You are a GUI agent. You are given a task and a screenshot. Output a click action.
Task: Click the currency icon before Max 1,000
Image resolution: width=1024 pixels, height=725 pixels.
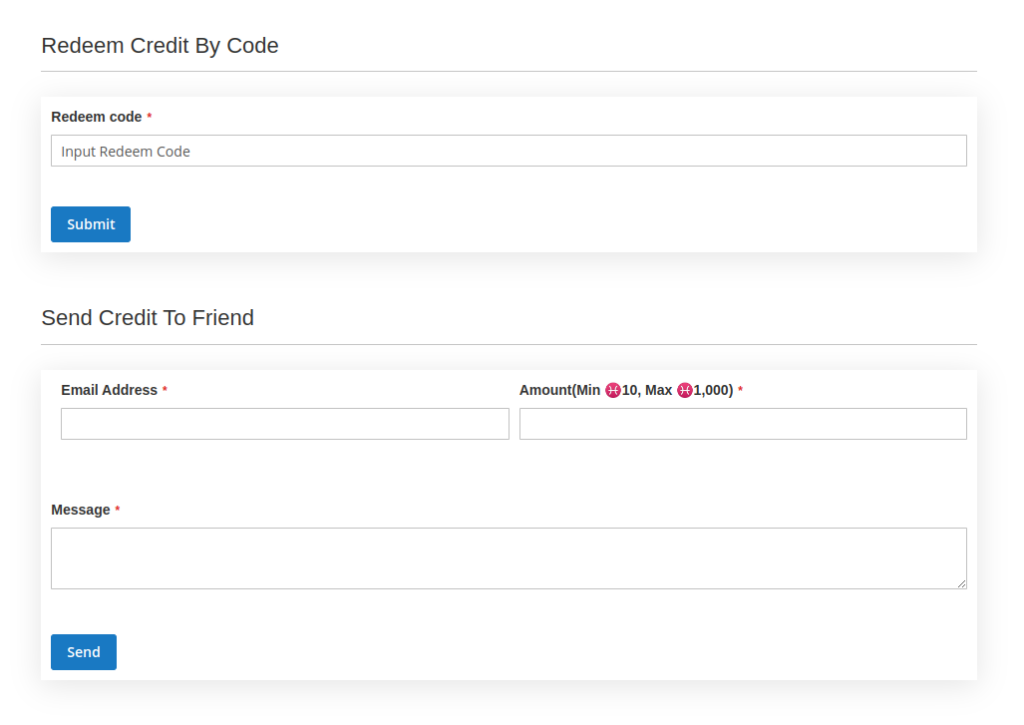pos(685,390)
